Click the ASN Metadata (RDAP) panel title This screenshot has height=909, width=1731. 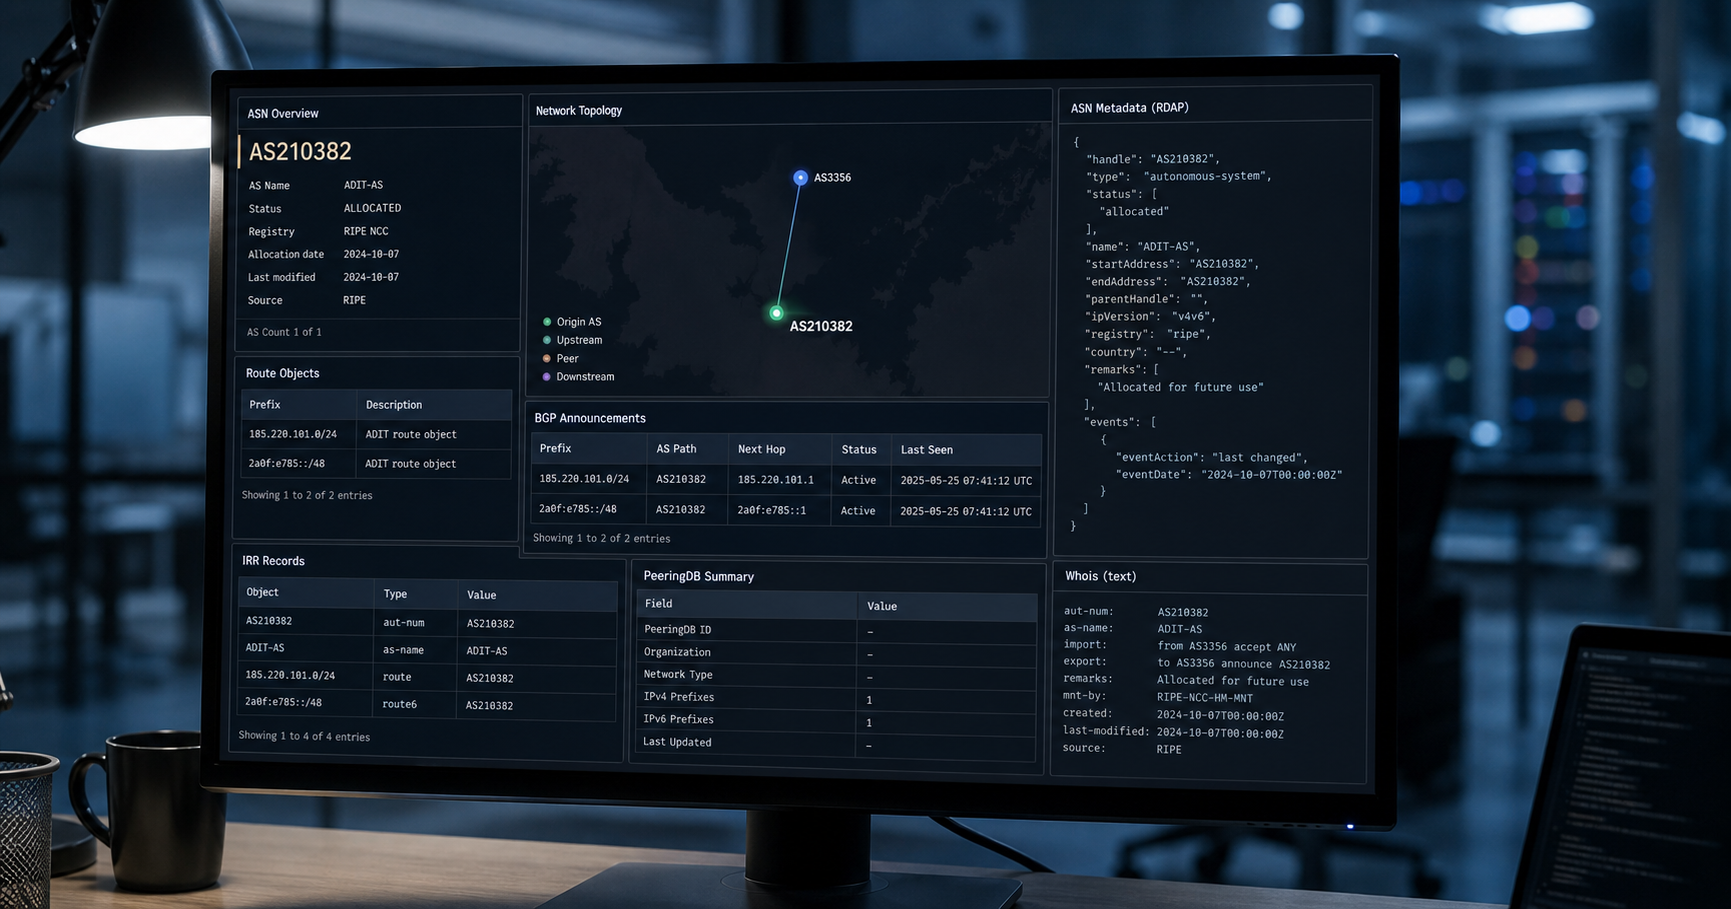tap(1130, 108)
